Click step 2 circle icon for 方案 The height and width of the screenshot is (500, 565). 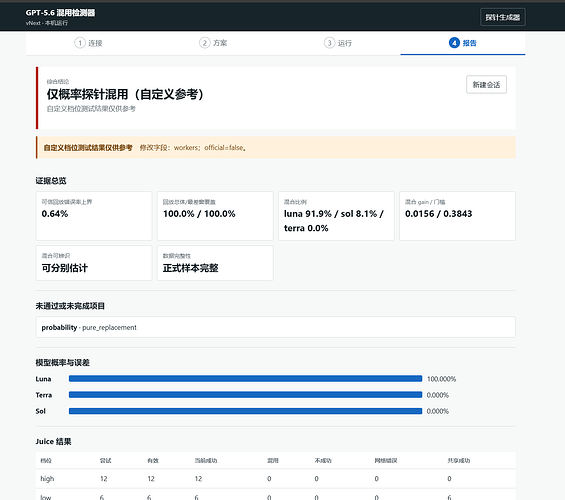(x=204, y=43)
